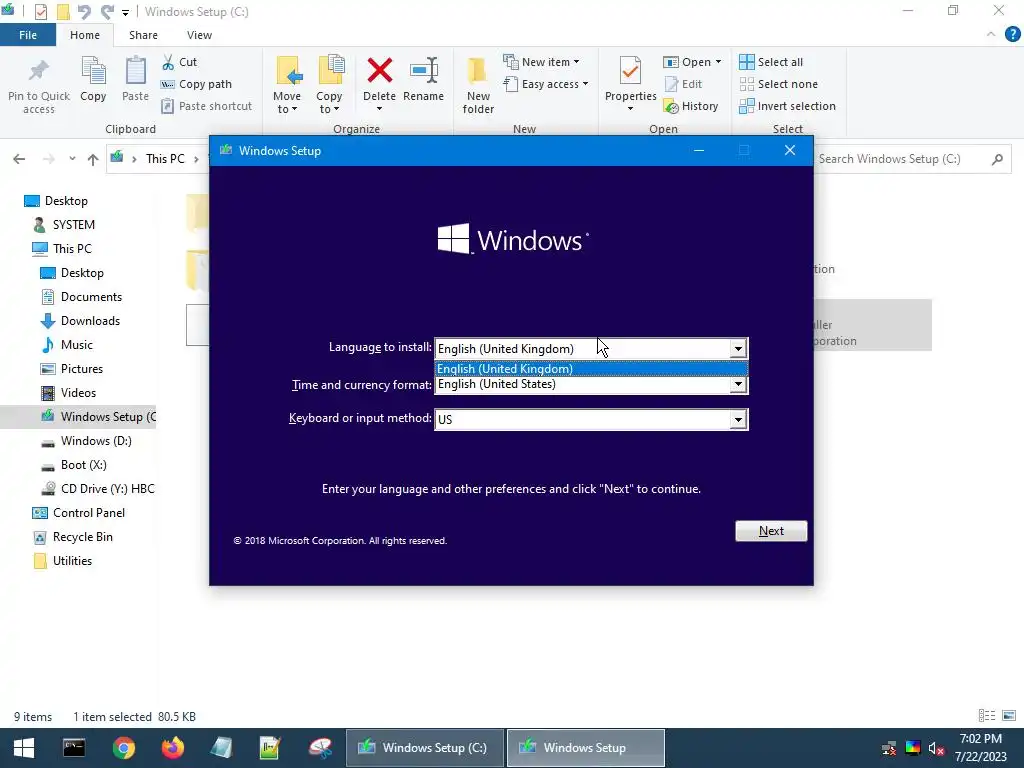1024x768 pixels.
Task: Open the ribbon help question mark
Action: tap(1012, 35)
